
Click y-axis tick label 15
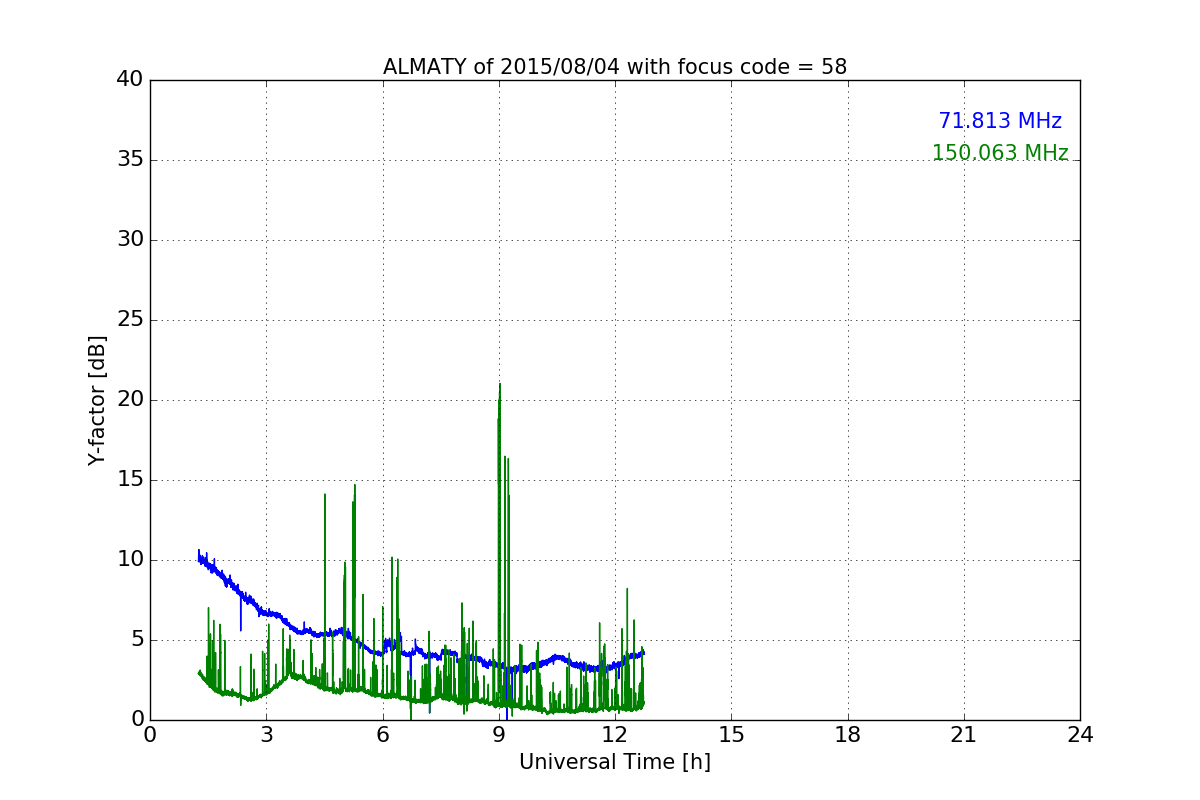coord(129,480)
